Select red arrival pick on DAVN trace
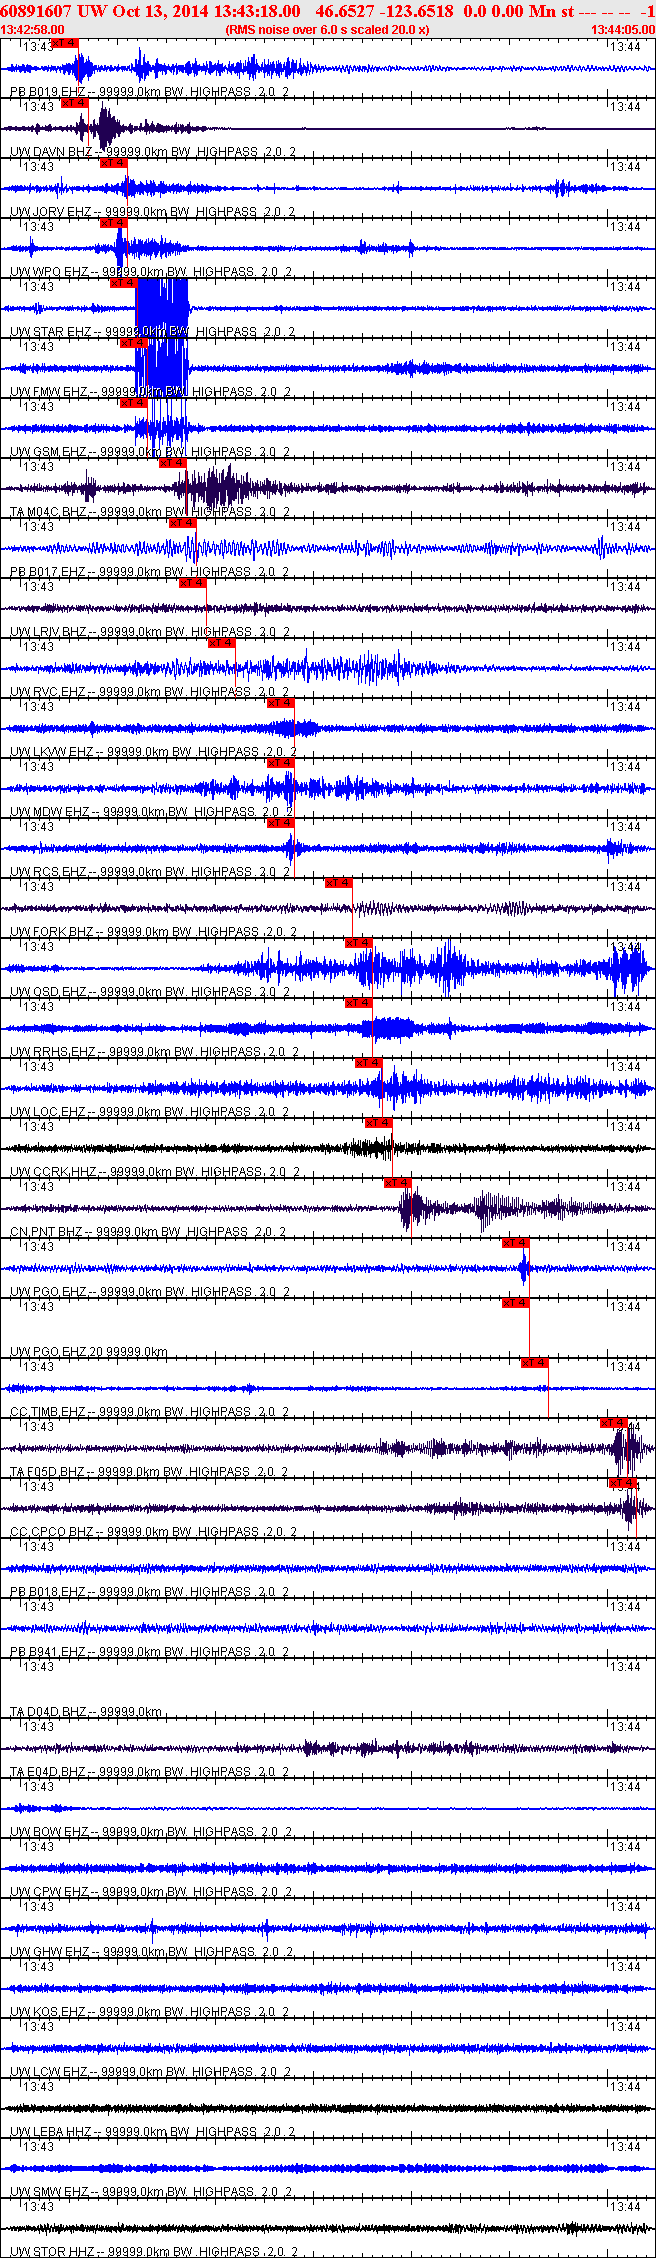The image size is (656, 2258). tap(75, 103)
